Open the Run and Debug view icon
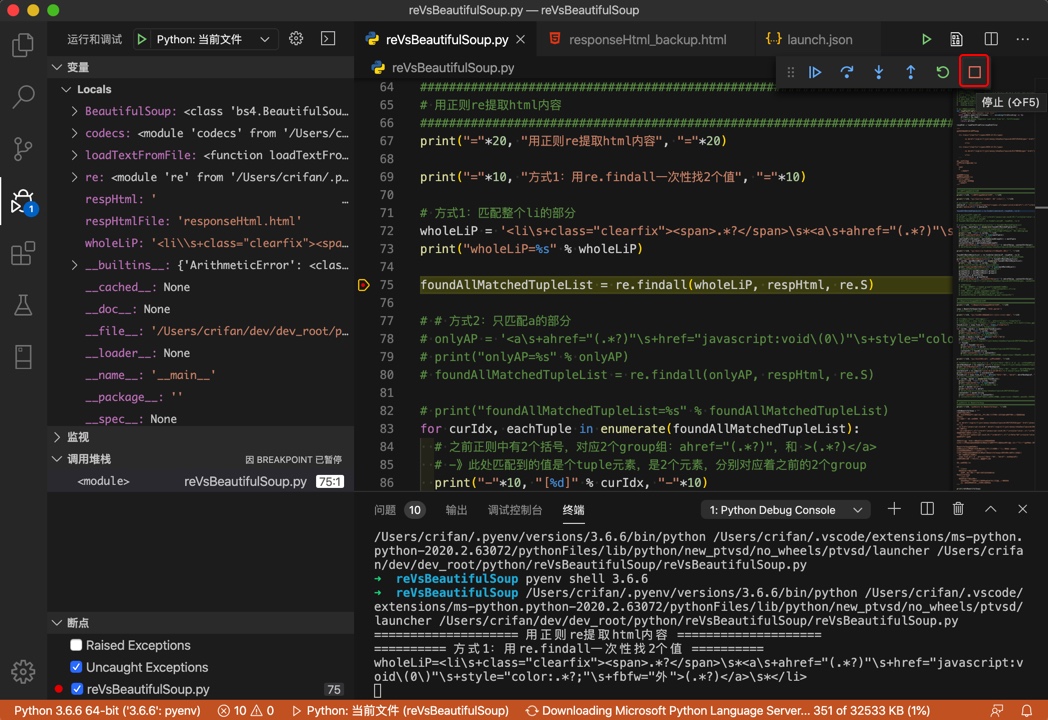 [x=23, y=201]
